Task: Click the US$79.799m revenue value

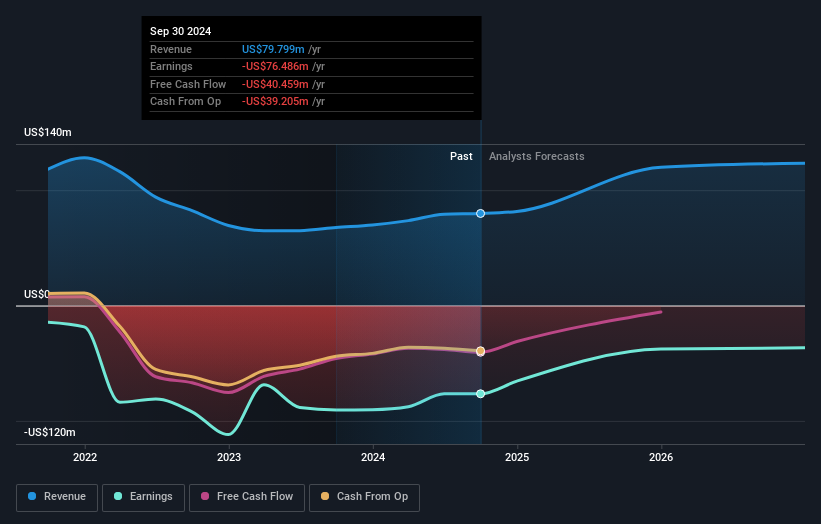Action: [273, 49]
